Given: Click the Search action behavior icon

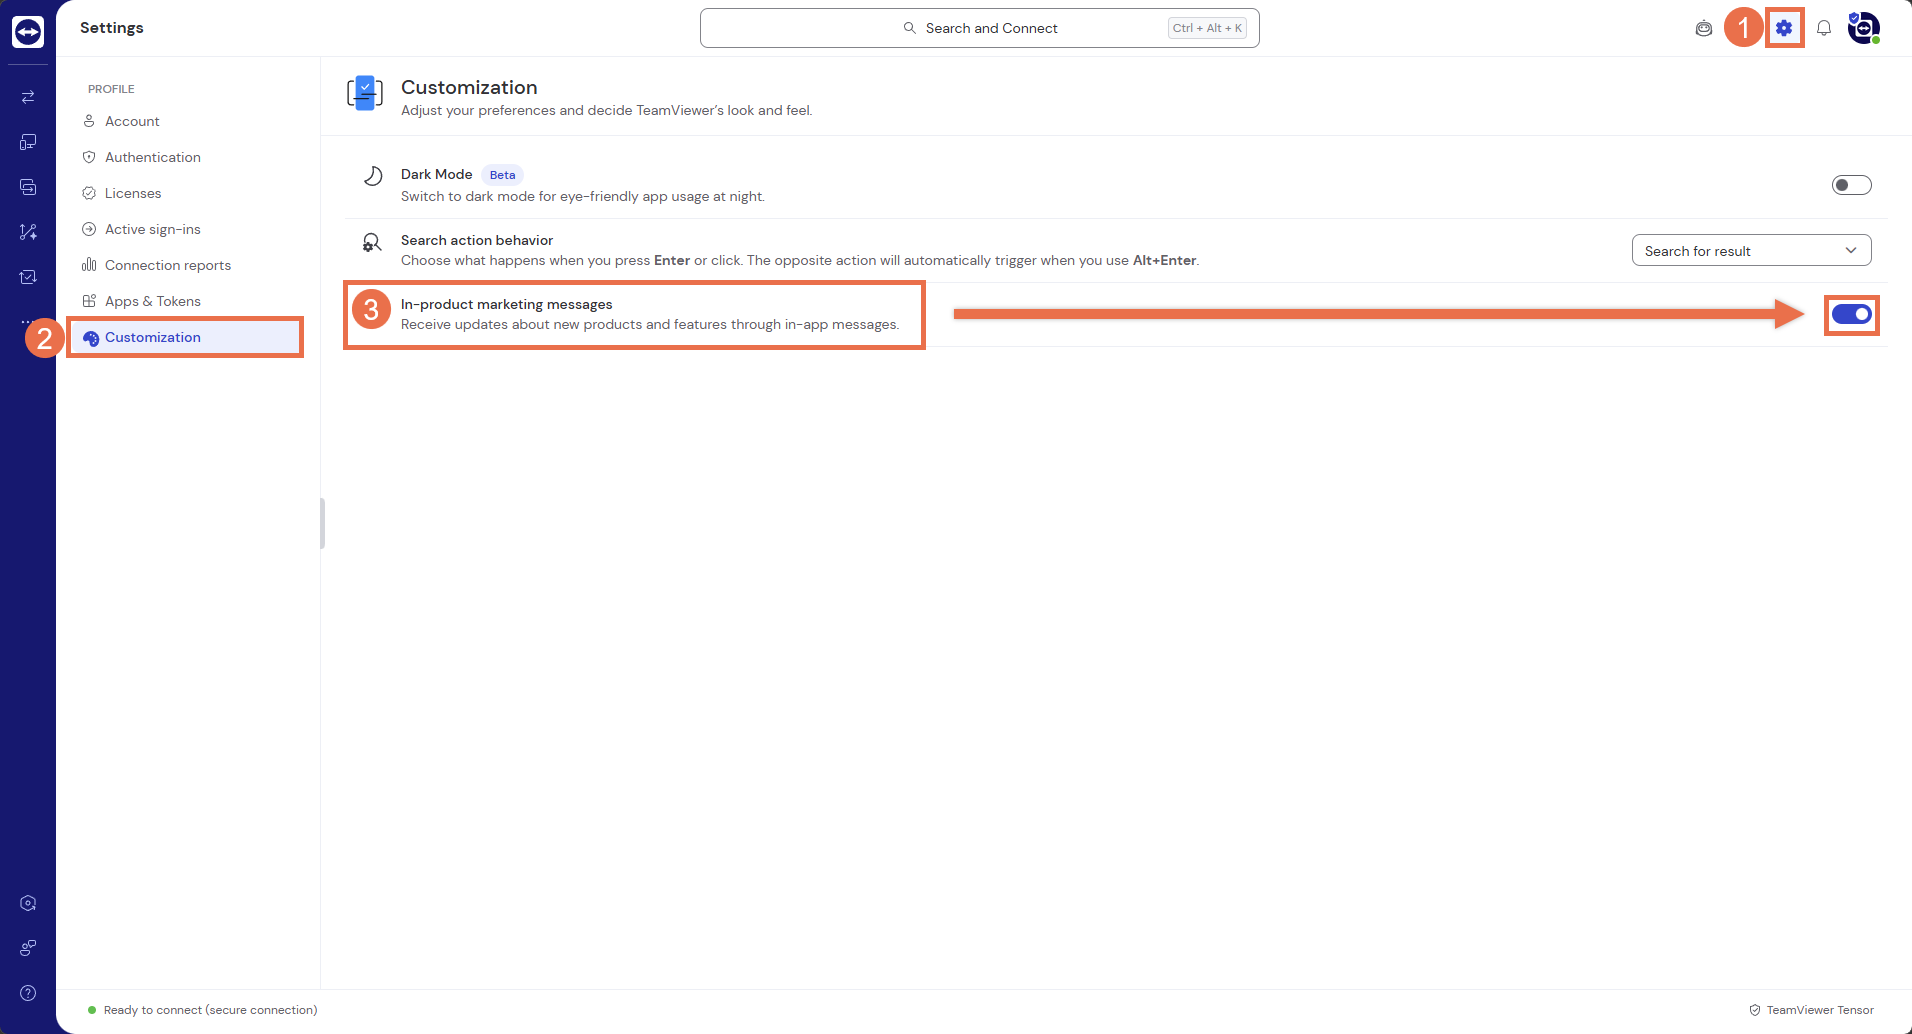Looking at the screenshot, I should pos(372,243).
